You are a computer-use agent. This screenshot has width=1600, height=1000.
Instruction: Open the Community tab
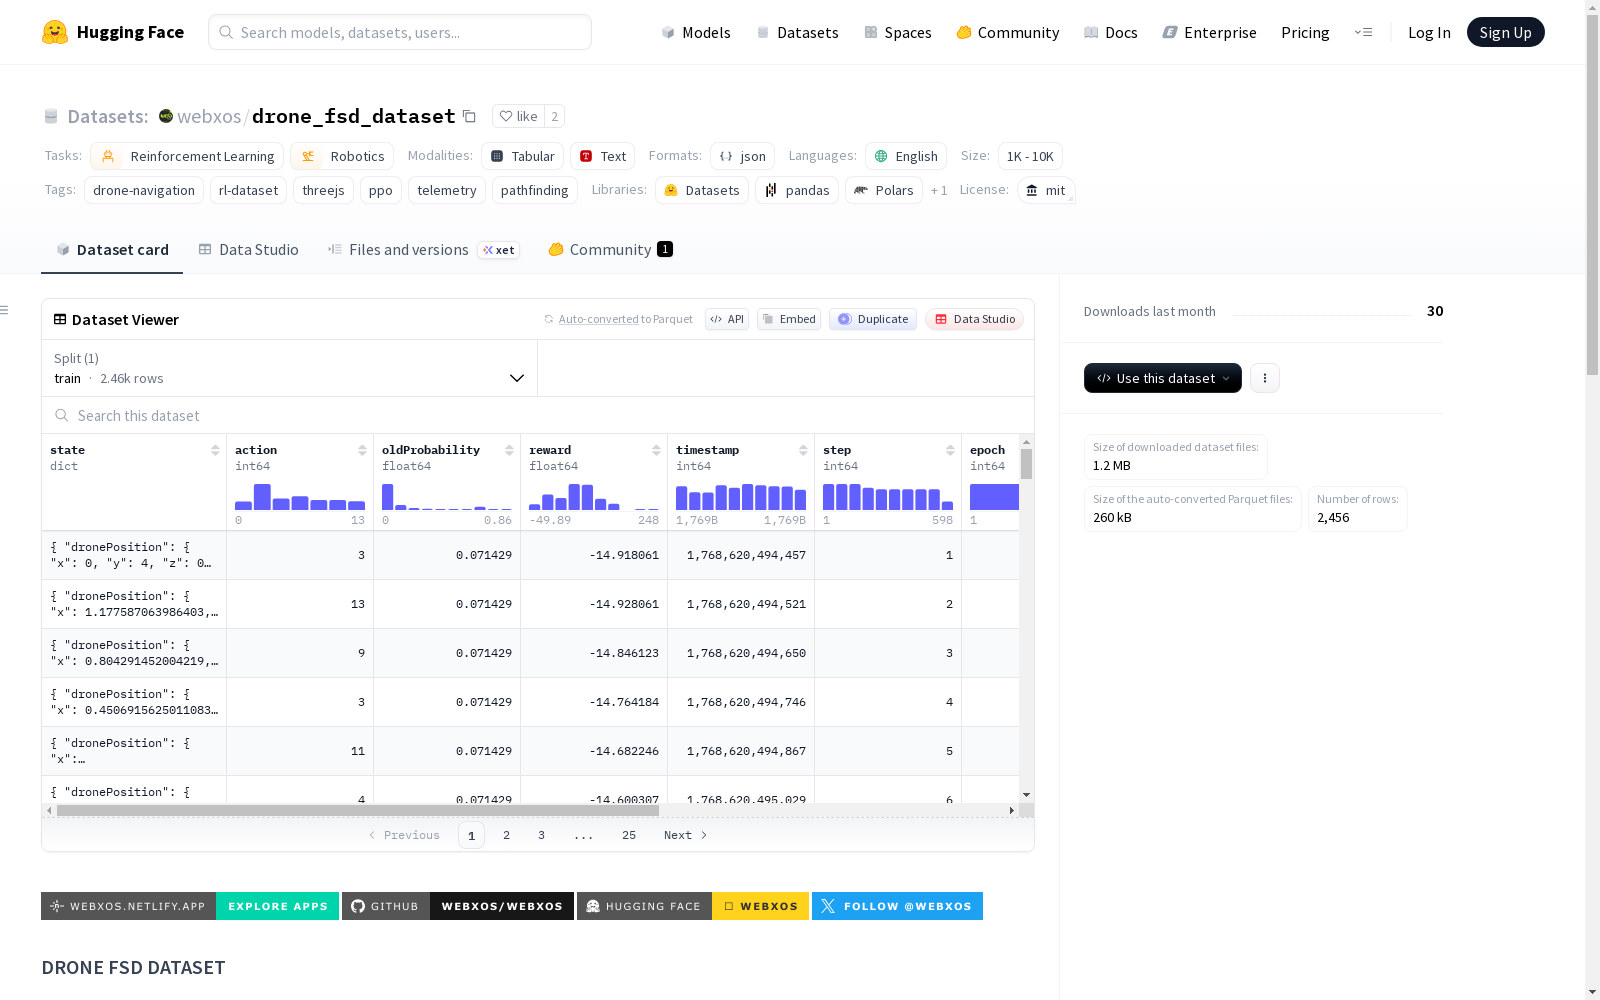pyautogui.click(x=610, y=250)
